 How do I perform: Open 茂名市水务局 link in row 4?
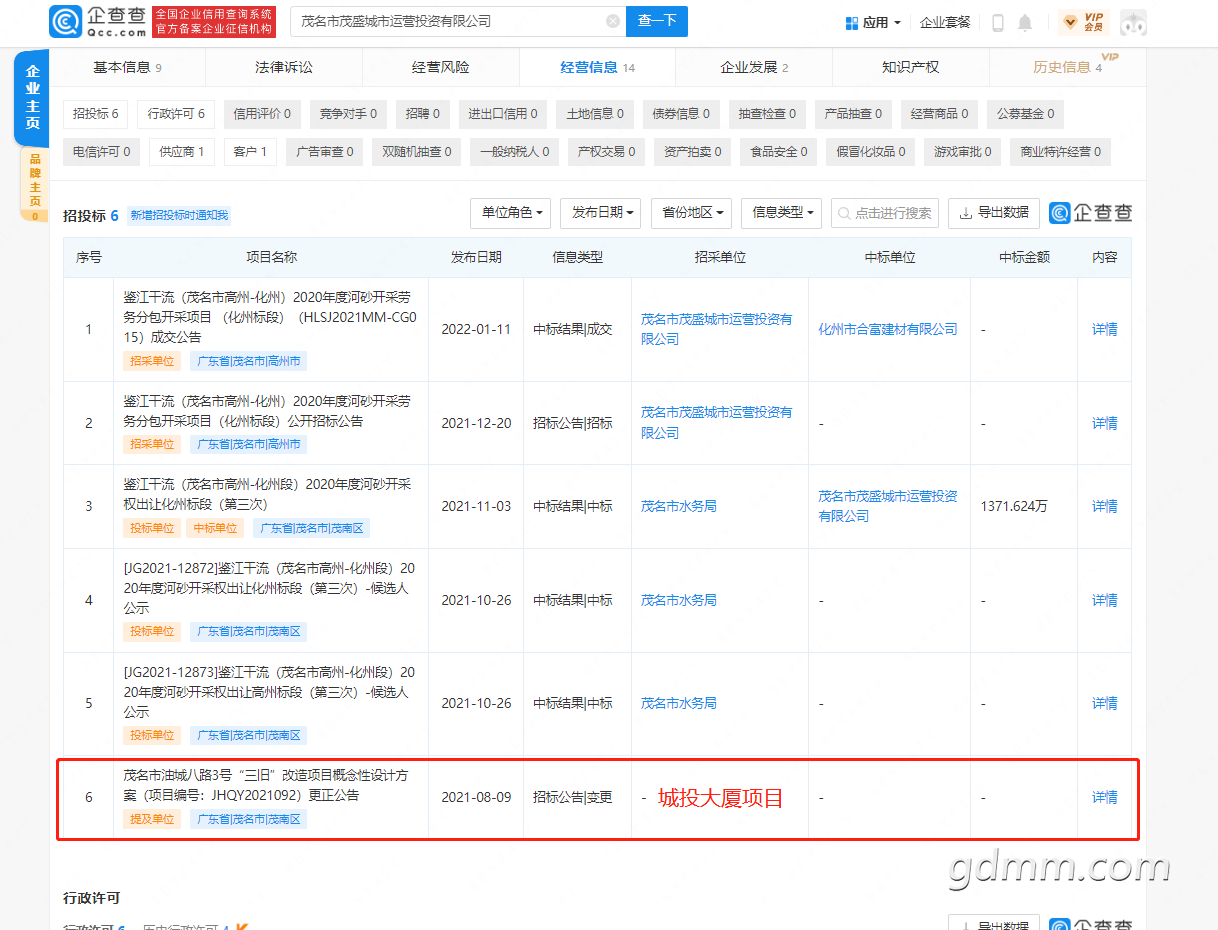coord(679,600)
